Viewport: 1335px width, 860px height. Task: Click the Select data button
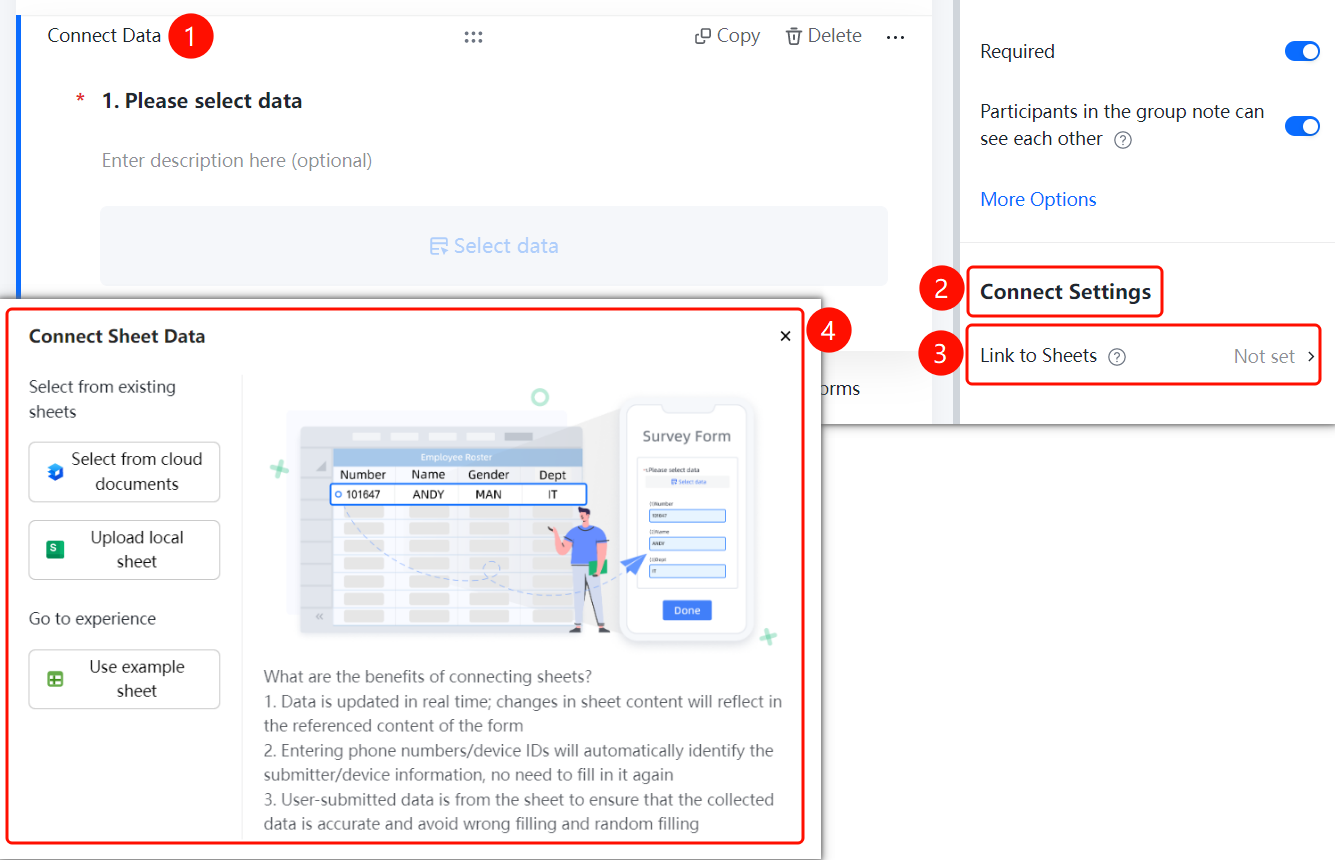tap(494, 246)
